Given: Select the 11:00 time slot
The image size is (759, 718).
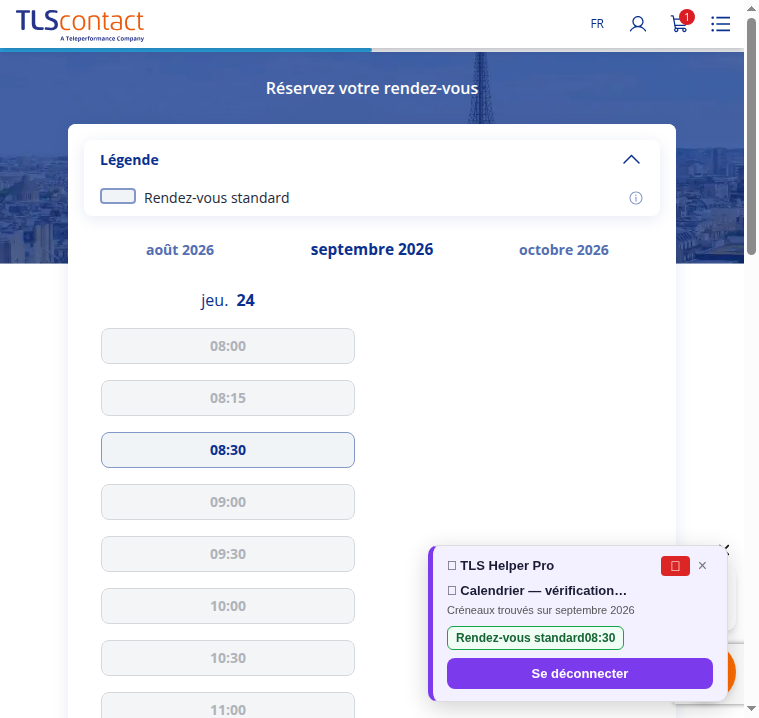Looking at the screenshot, I should click(x=228, y=705).
